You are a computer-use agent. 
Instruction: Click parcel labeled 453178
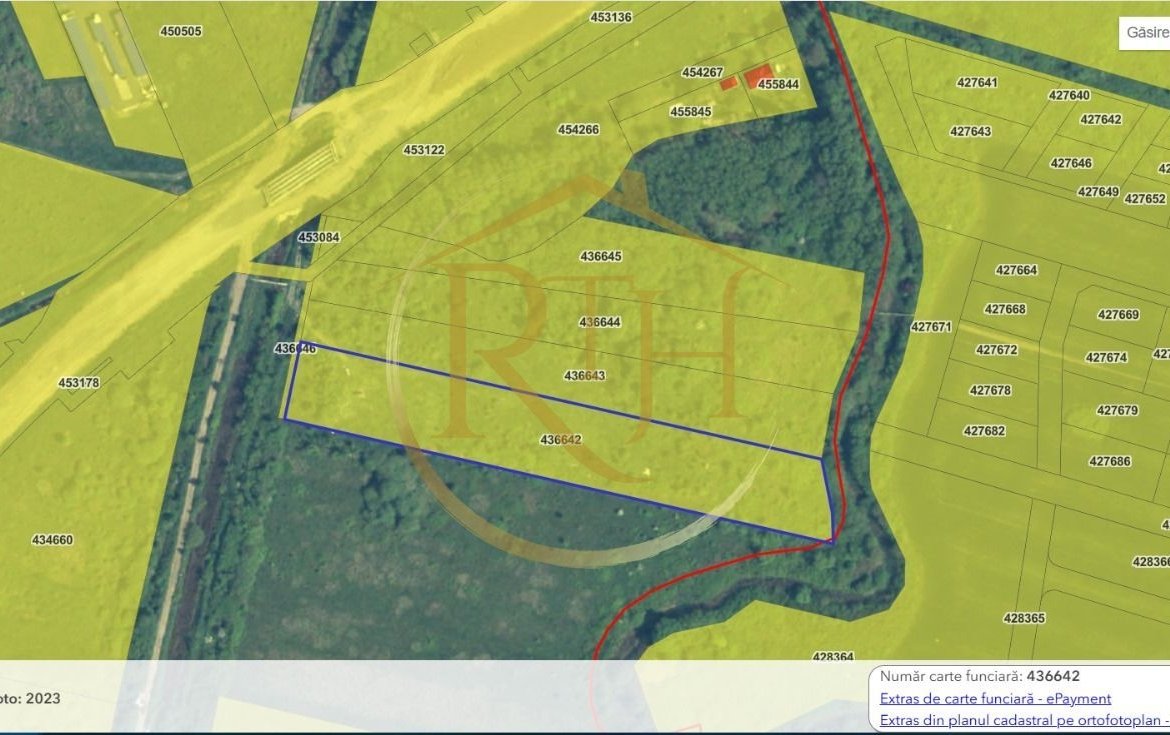coord(79,383)
